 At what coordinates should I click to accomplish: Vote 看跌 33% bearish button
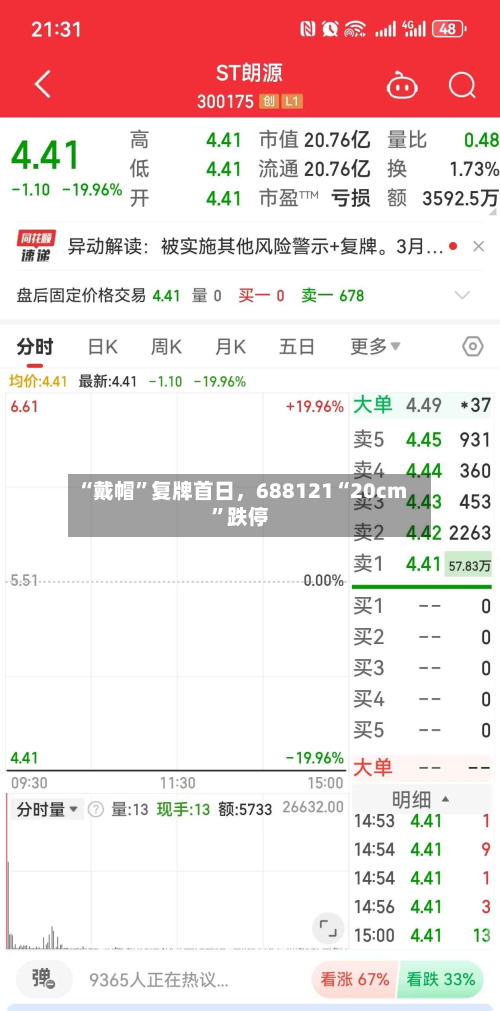tap(441, 979)
